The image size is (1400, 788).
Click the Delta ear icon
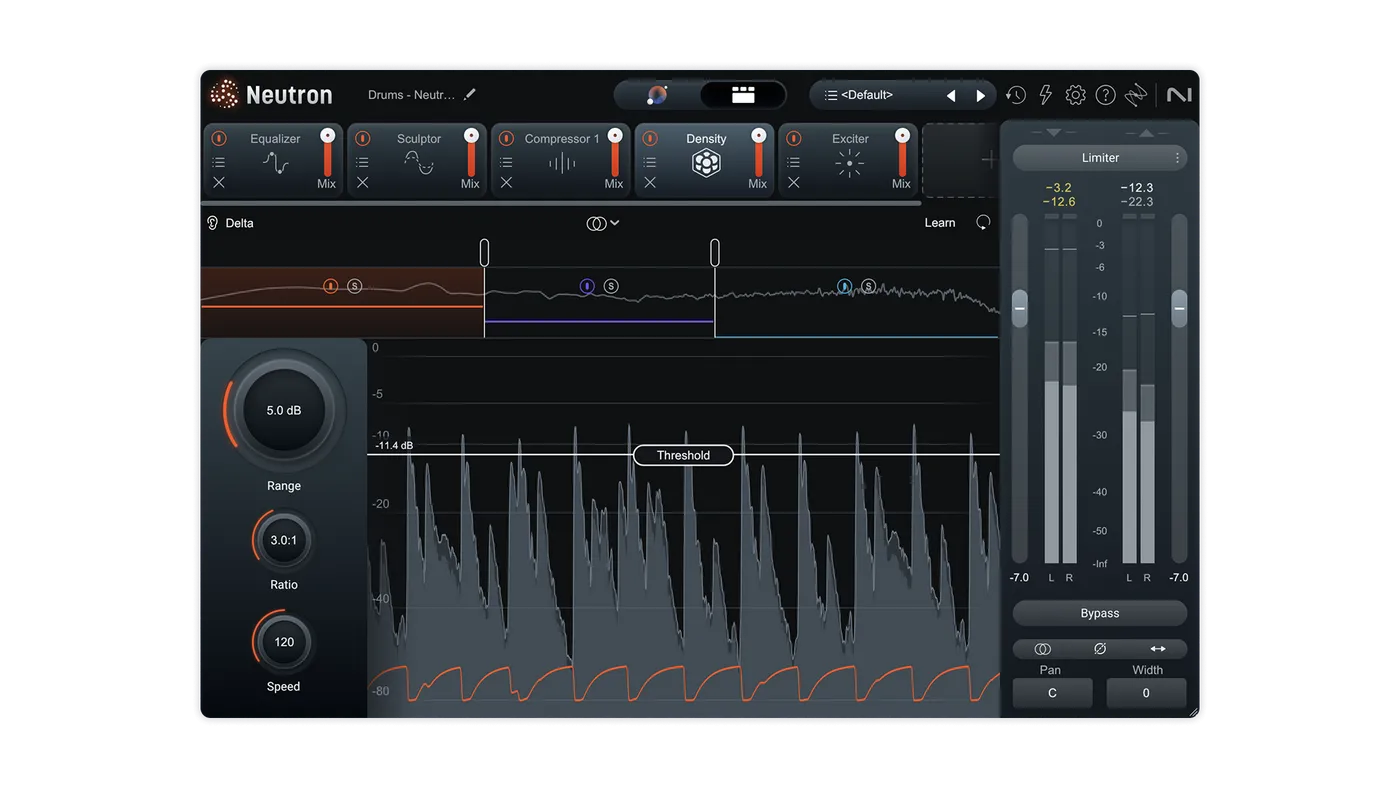212,223
